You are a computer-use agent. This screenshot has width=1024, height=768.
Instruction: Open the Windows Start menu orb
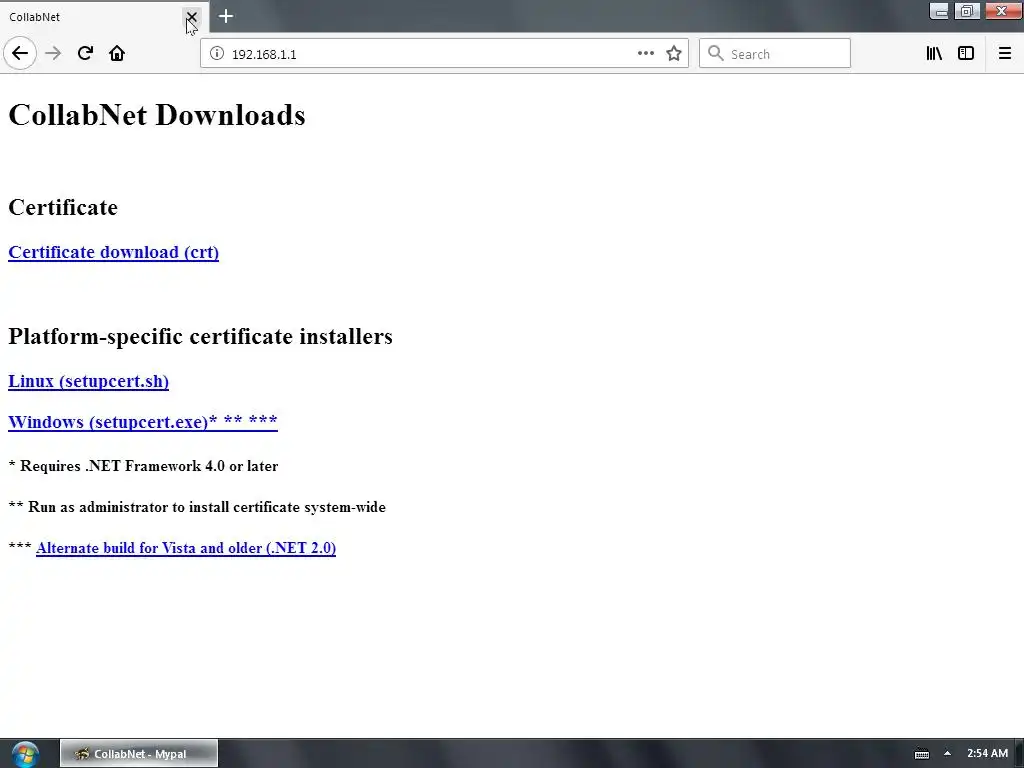point(25,754)
